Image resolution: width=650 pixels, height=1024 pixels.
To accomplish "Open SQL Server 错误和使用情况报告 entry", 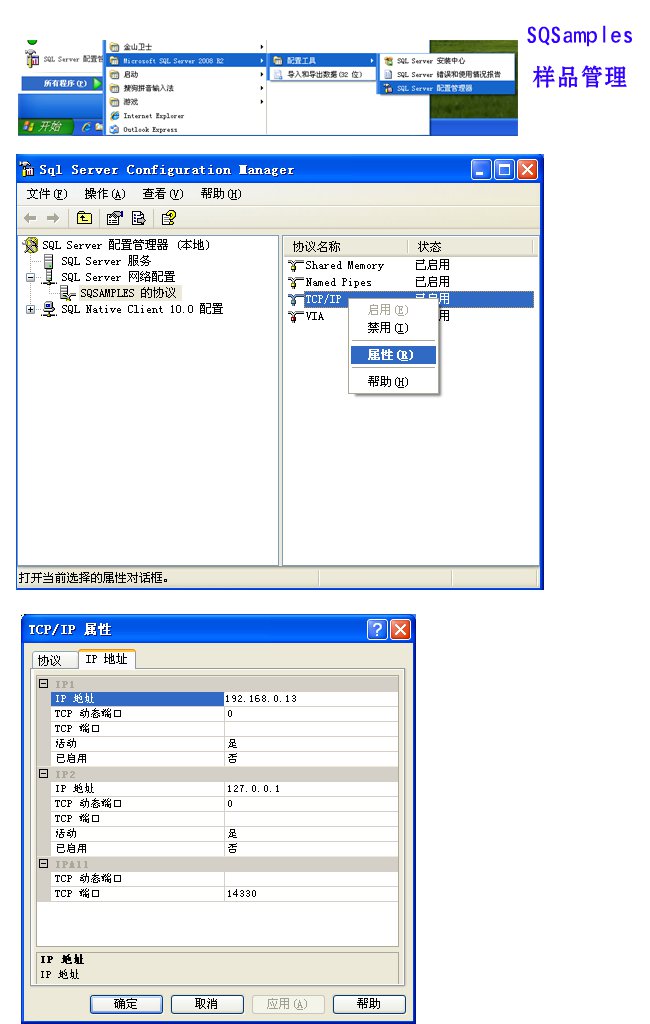I will 447,74.
